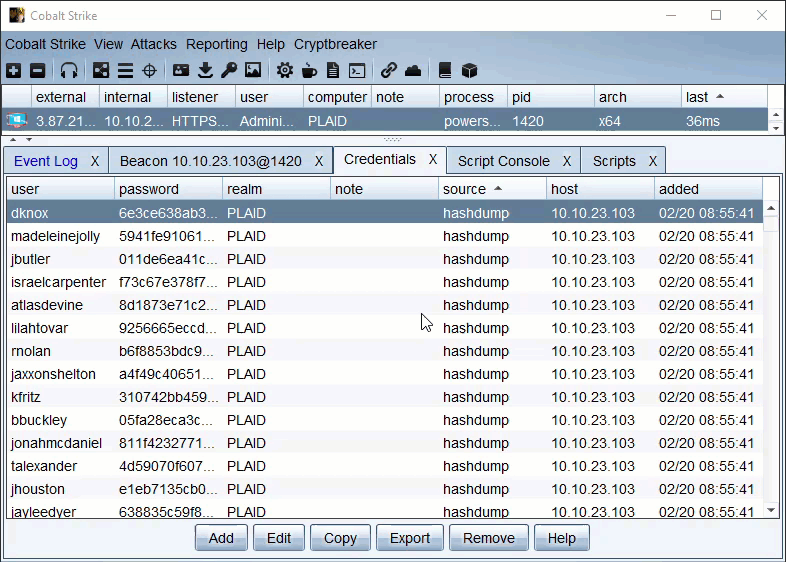Sort sessions by the pid column header

coord(551,97)
